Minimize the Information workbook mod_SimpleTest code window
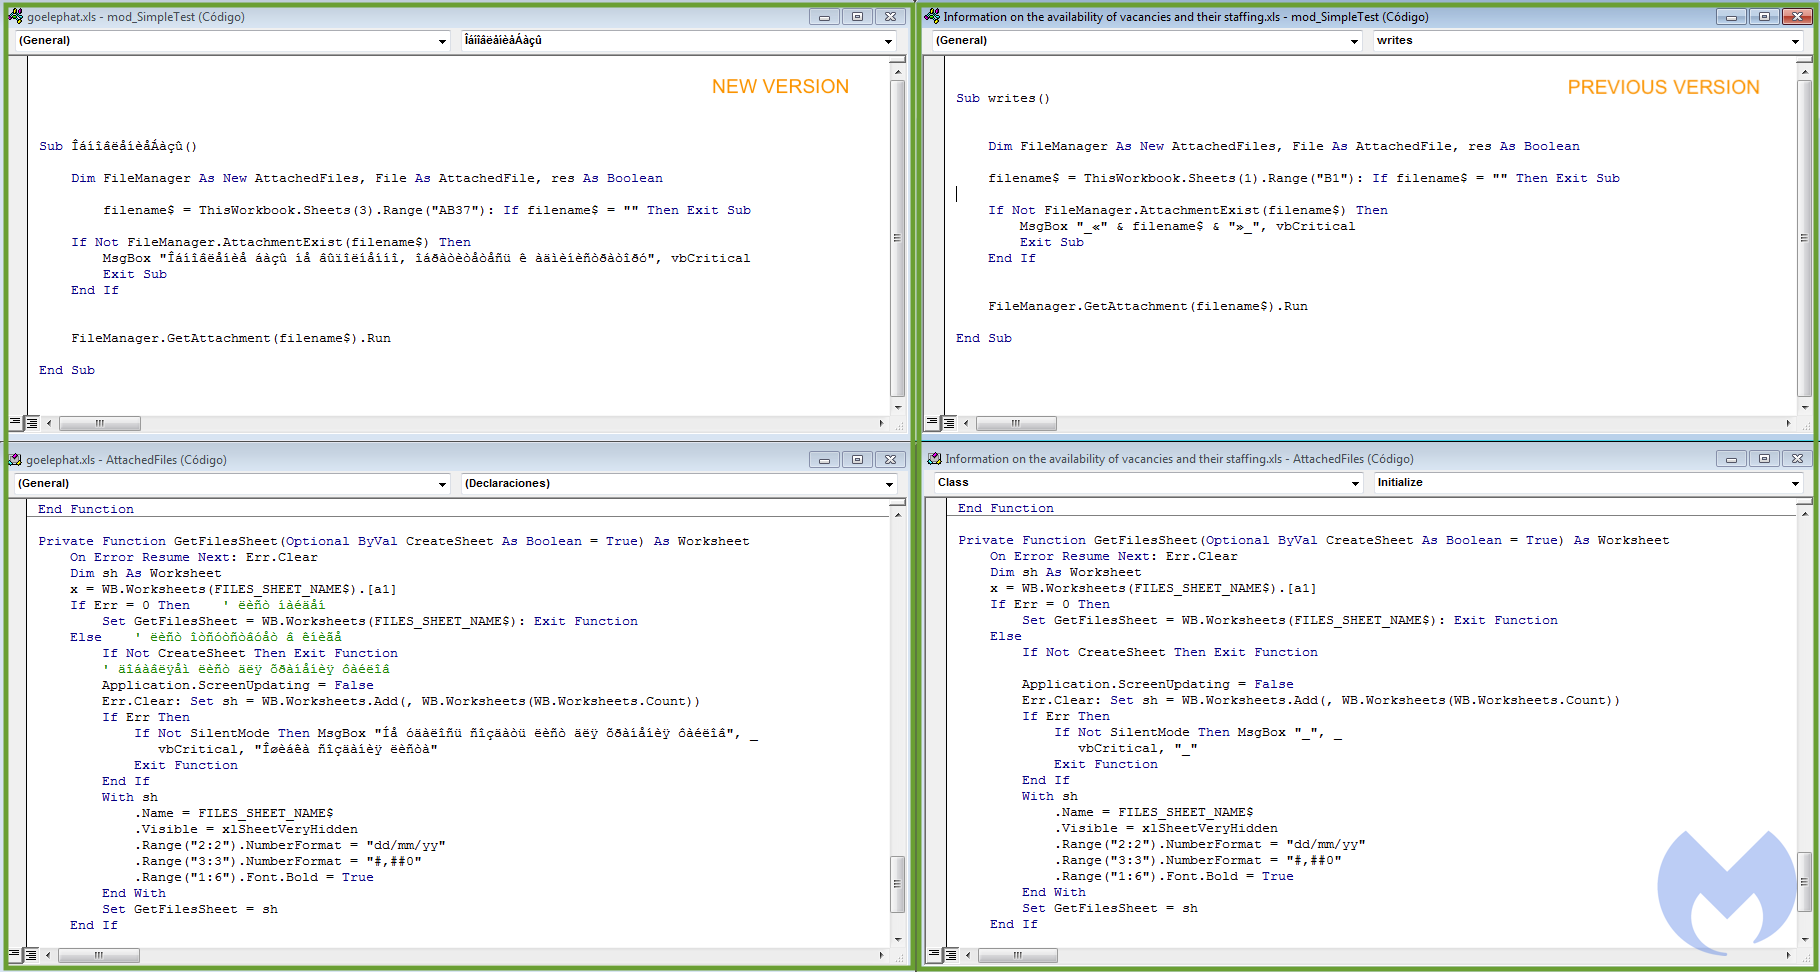This screenshot has width=1820, height=972. pyautogui.click(x=1731, y=16)
